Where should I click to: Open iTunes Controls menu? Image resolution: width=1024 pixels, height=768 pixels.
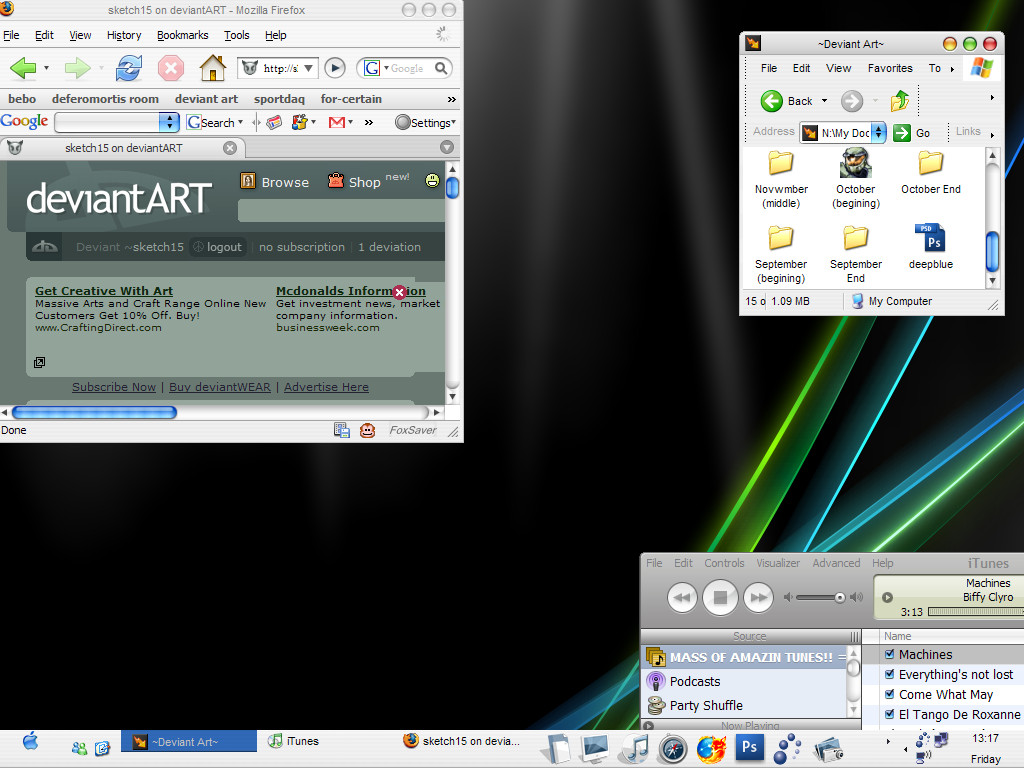[724, 563]
